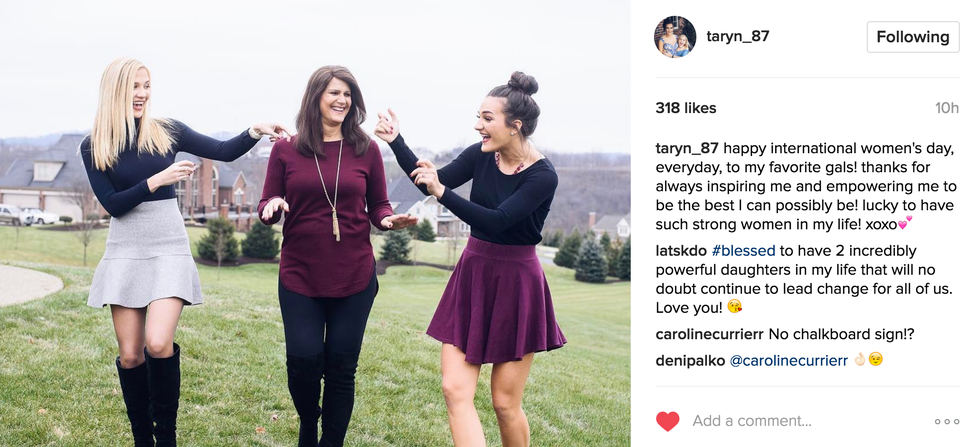980x447 pixels.
Task: Click the post photo of three women
Action: (x=315, y=223)
